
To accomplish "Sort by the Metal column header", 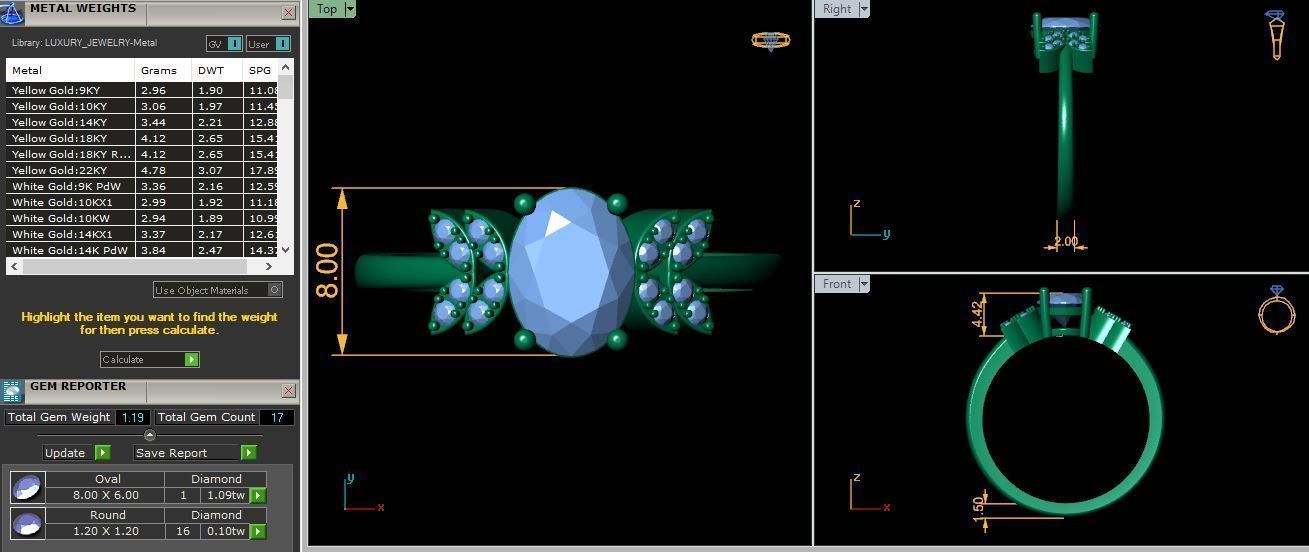I will pos(70,70).
